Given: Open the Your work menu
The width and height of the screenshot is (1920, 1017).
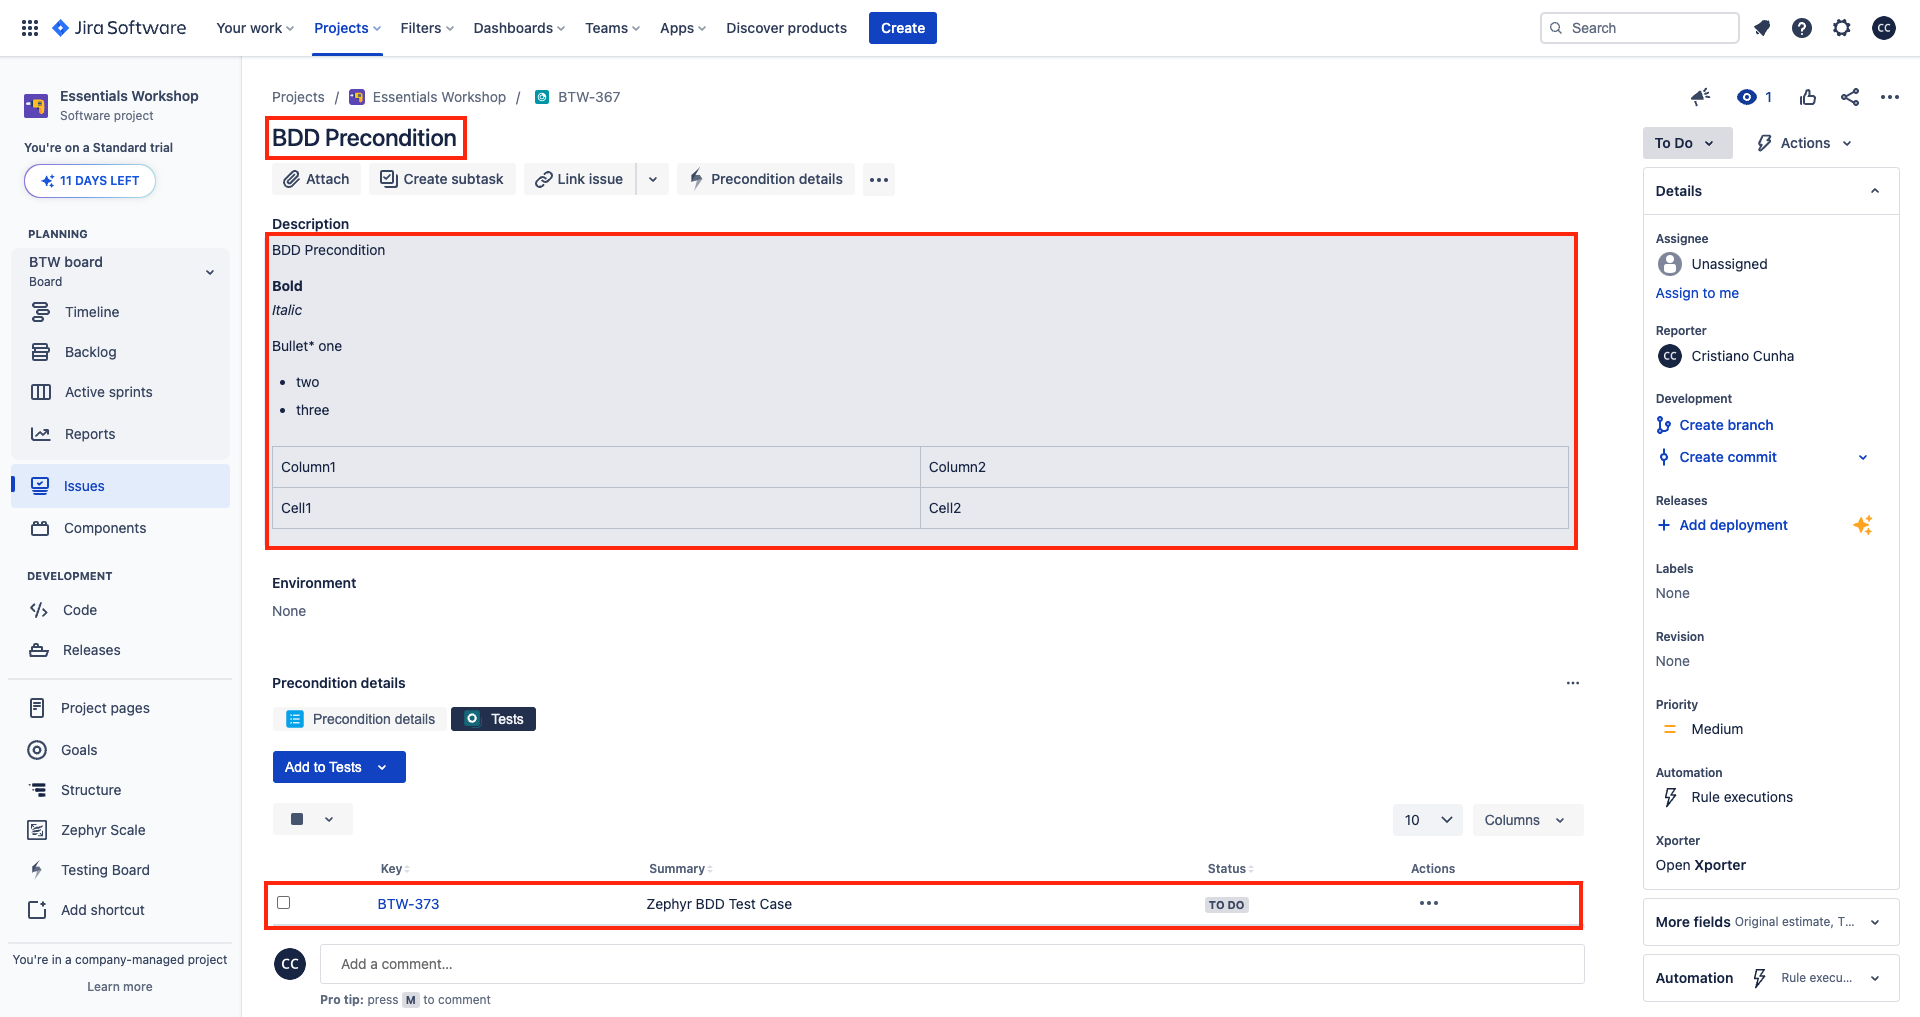Looking at the screenshot, I should click(x=255, y=28).
